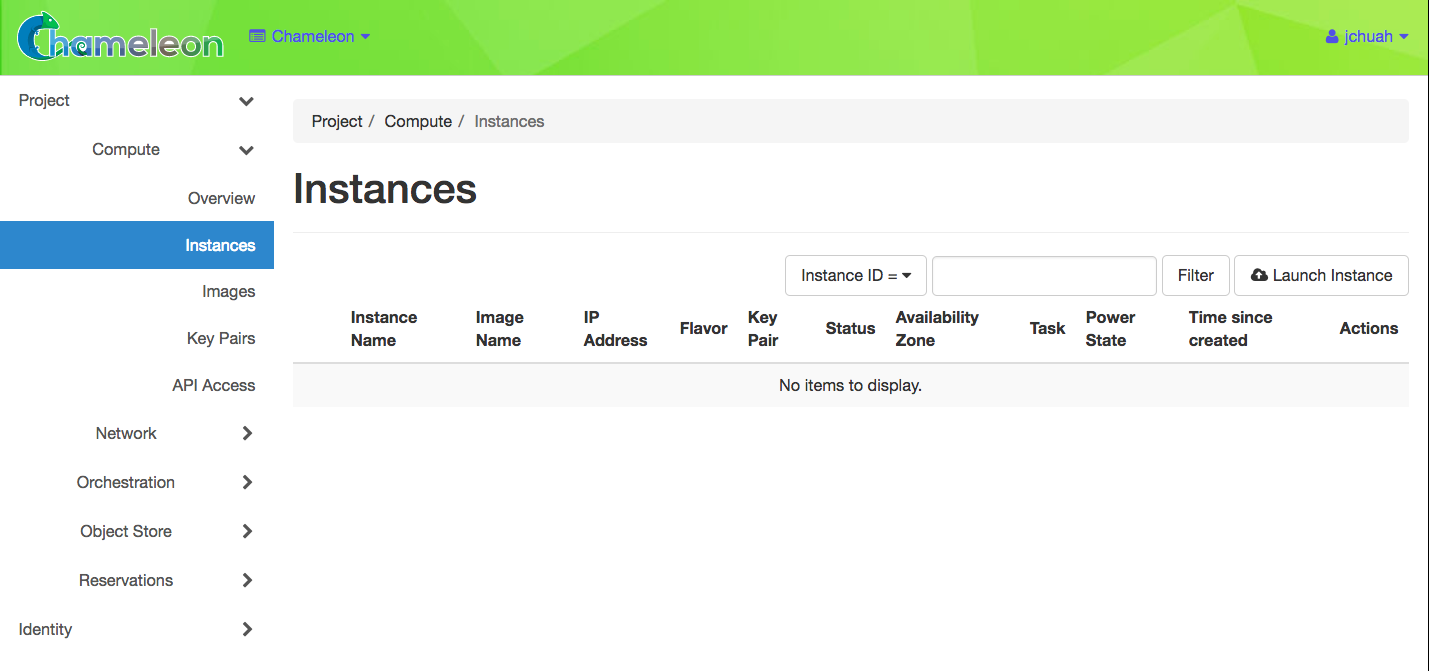The image size is (1429, 671).
Task: Click the Power State column header
Action: pyautogui.click(x=1110, y=328)
